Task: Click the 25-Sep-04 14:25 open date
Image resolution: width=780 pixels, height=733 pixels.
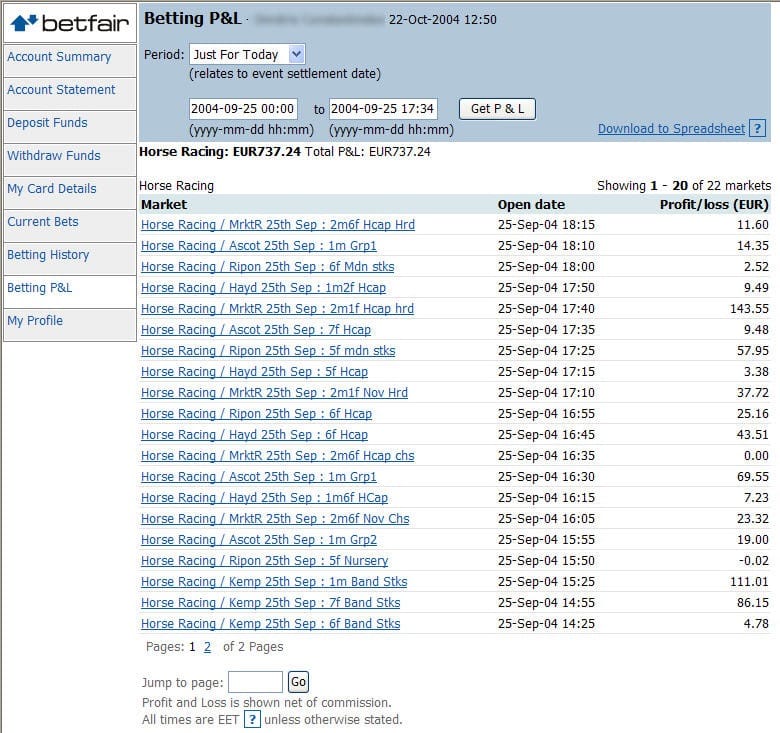Action: pos(546,624)
